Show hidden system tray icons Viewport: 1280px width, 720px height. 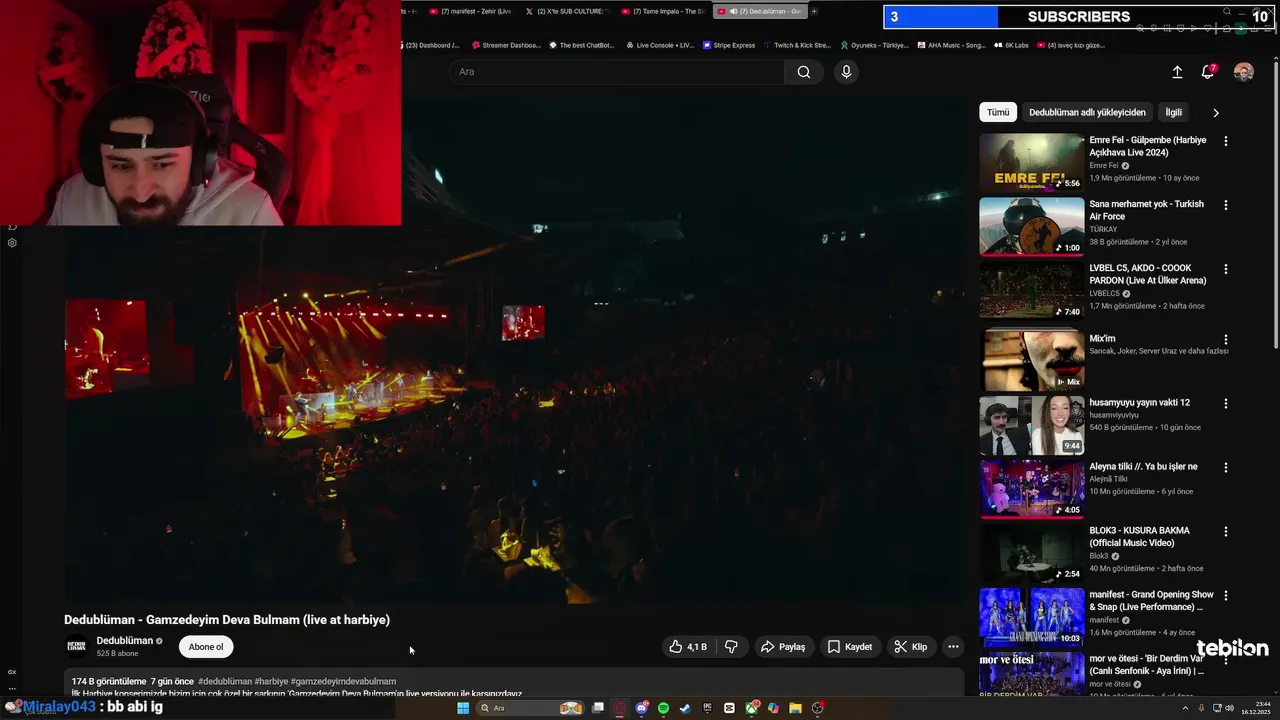(1185, 708)
